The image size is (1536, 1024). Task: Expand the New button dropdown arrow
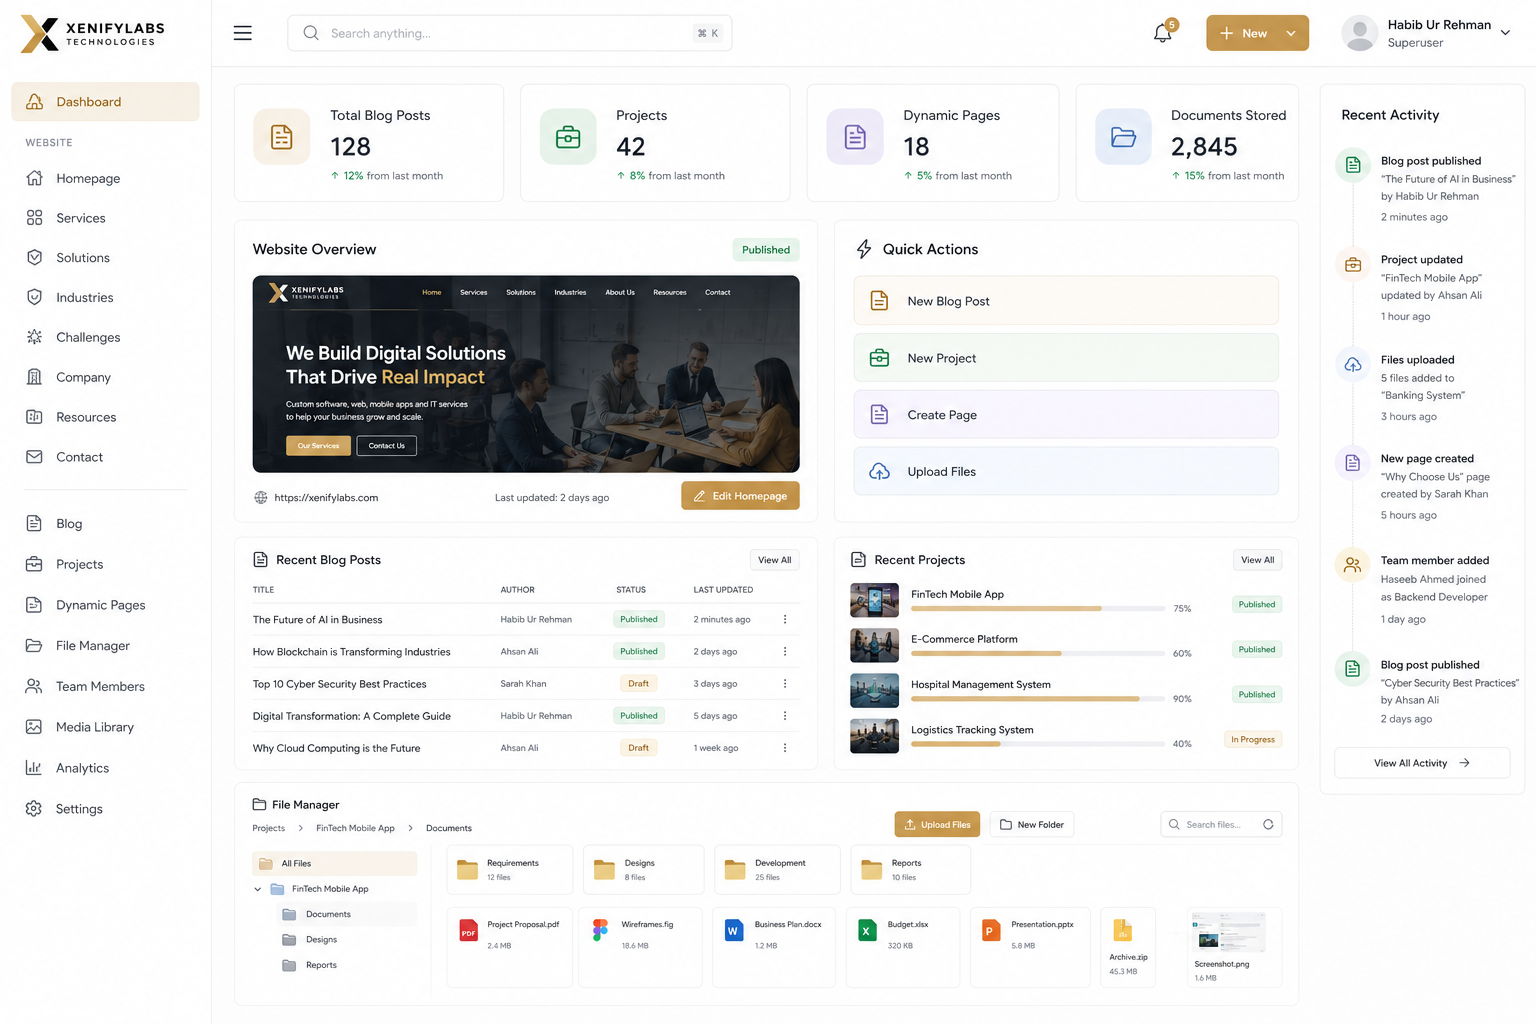coord(1291,33)
